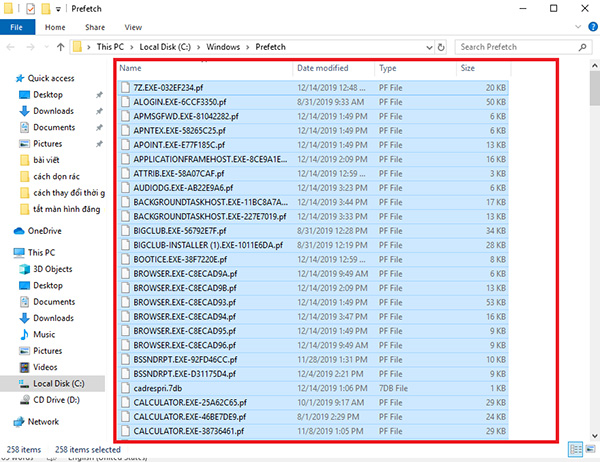Switch to details view layout
The image size is (600, 462).
pos(575,449)
